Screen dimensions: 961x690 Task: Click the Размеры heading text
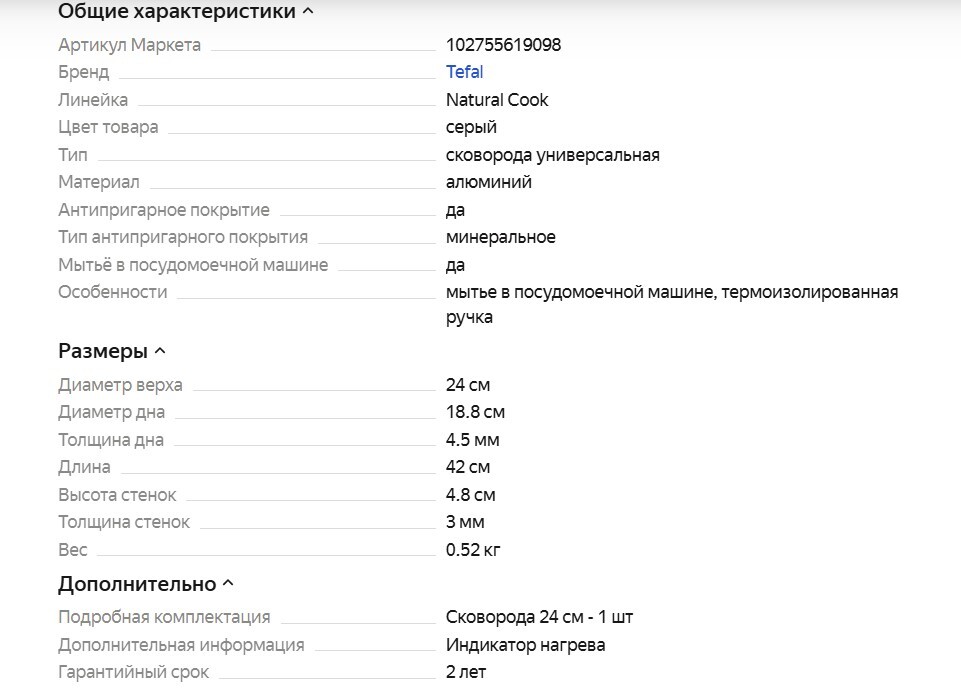point(103,351)
